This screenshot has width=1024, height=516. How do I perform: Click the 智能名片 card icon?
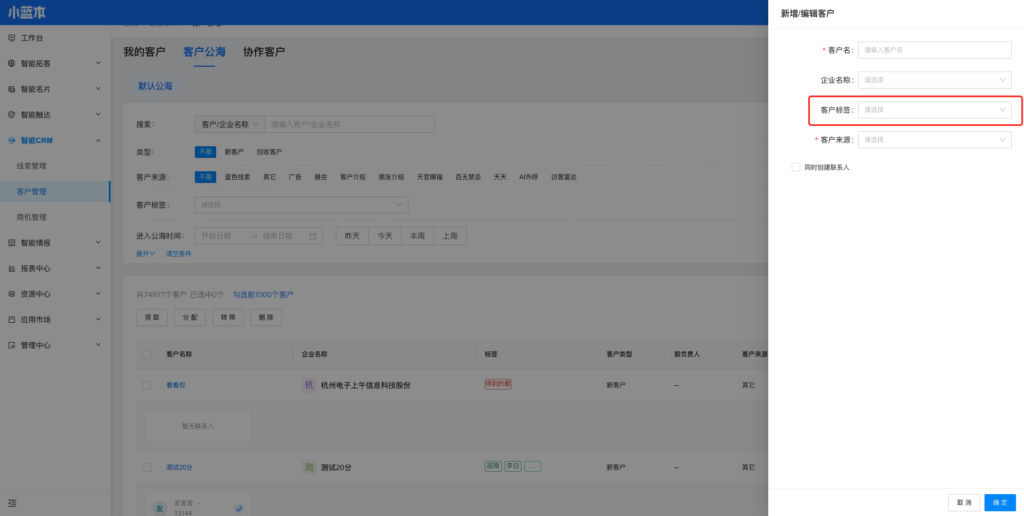pos(12,89)
